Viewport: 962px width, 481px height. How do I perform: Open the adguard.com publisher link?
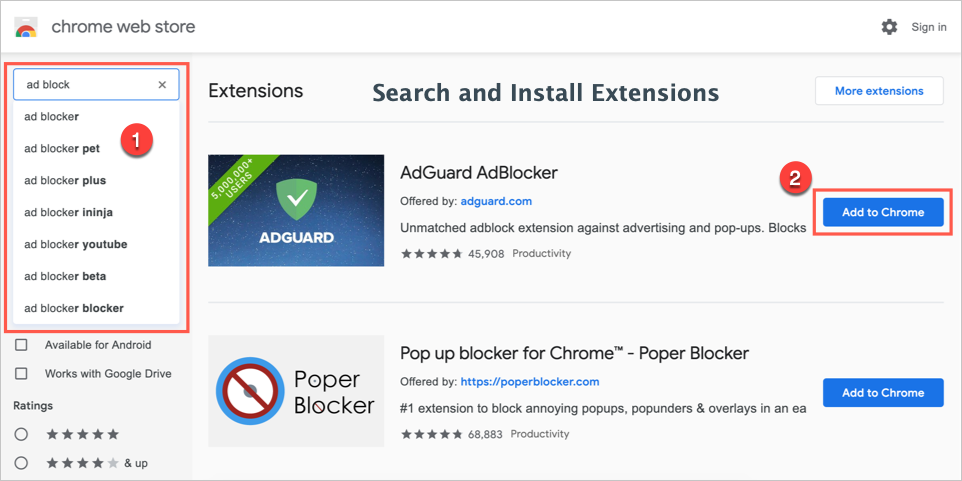coord(496,201)
